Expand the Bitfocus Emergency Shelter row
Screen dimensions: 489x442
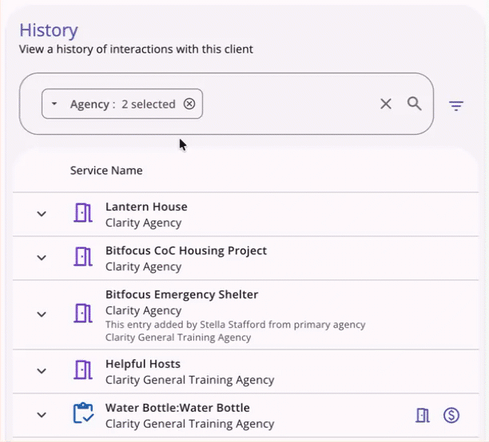pyautogui.click(x=42, y=314)
